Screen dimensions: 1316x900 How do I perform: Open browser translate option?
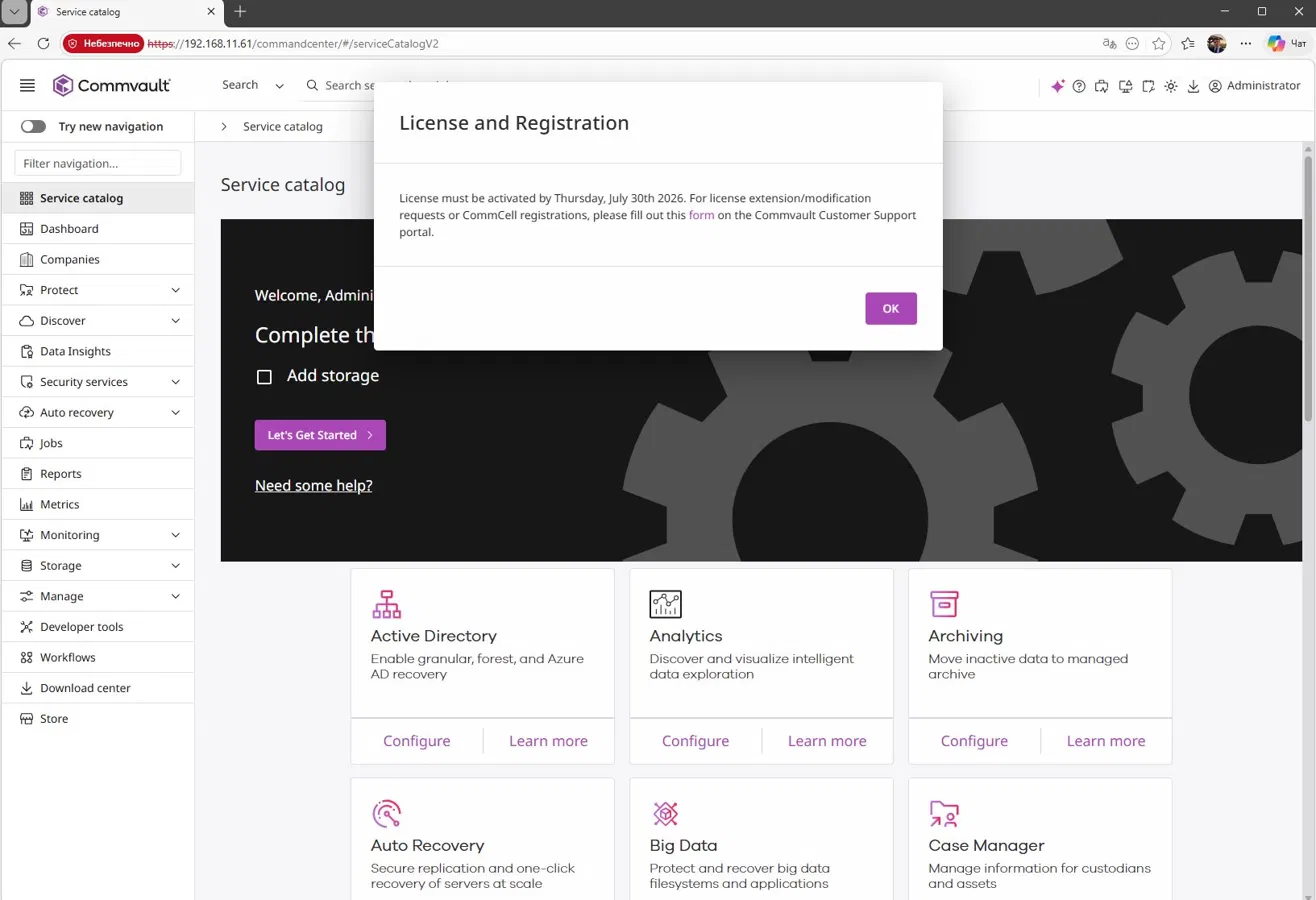tap(1109, 44)
